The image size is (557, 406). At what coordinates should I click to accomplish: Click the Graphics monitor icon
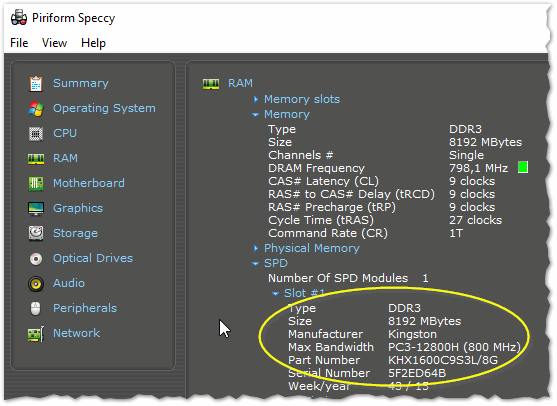tap(36, 209)
